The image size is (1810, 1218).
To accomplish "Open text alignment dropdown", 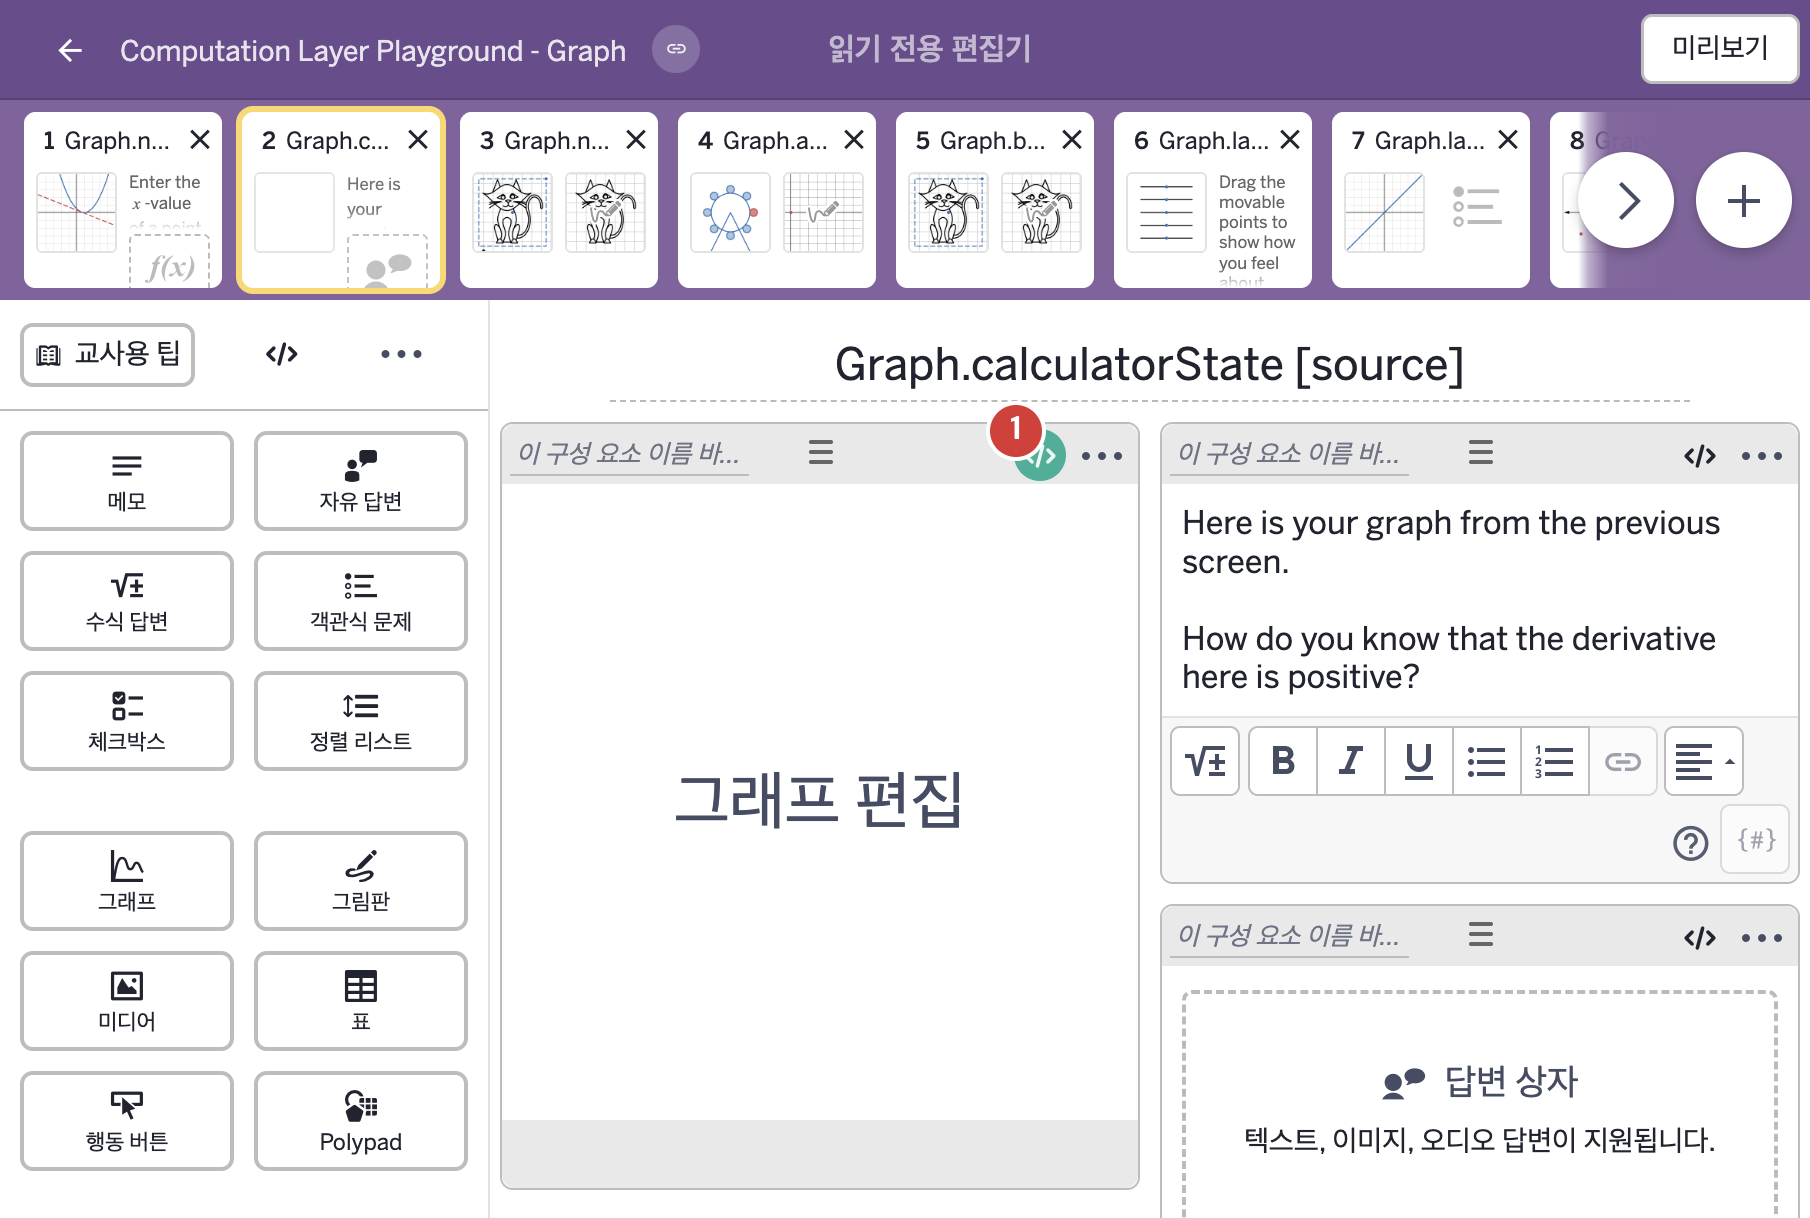I will click(x=1704, y=761).
